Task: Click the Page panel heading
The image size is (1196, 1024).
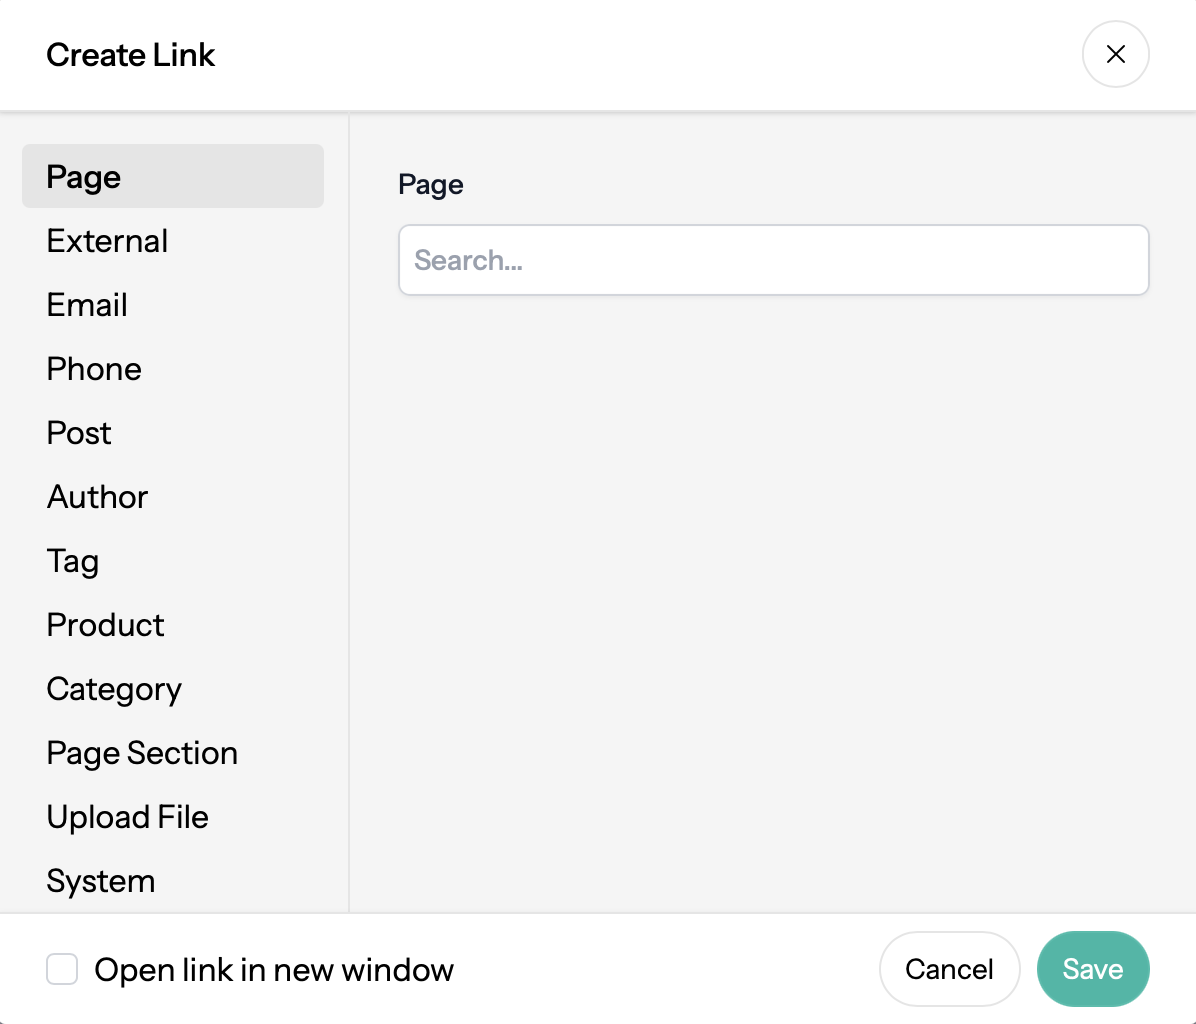Action: pos(430,184)
